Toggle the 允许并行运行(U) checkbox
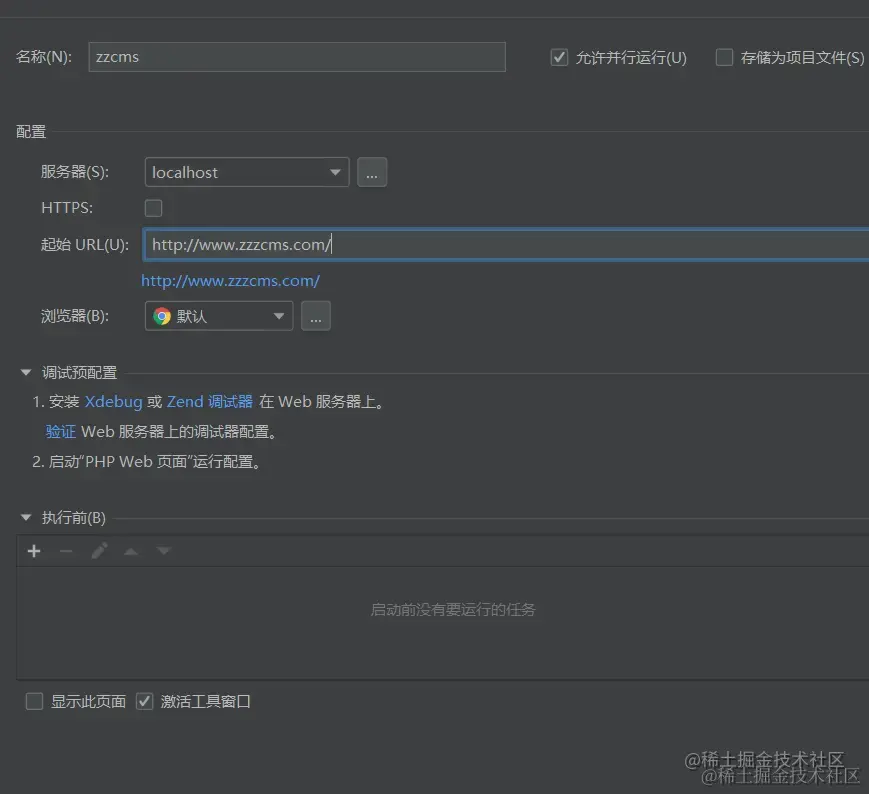Image resolution: width=869 pixels, height=794 pixels. [559, 57]
